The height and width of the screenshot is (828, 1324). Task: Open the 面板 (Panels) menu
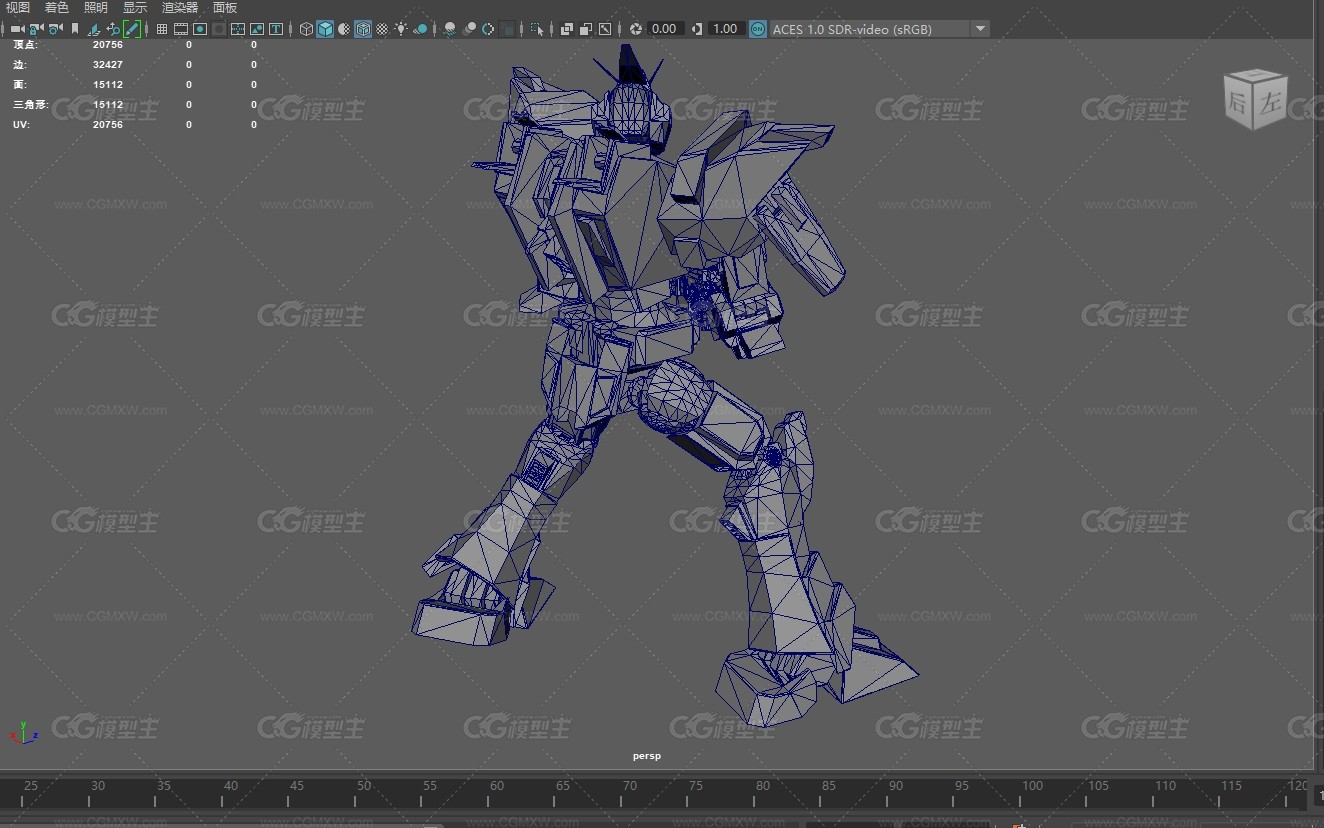225,8
